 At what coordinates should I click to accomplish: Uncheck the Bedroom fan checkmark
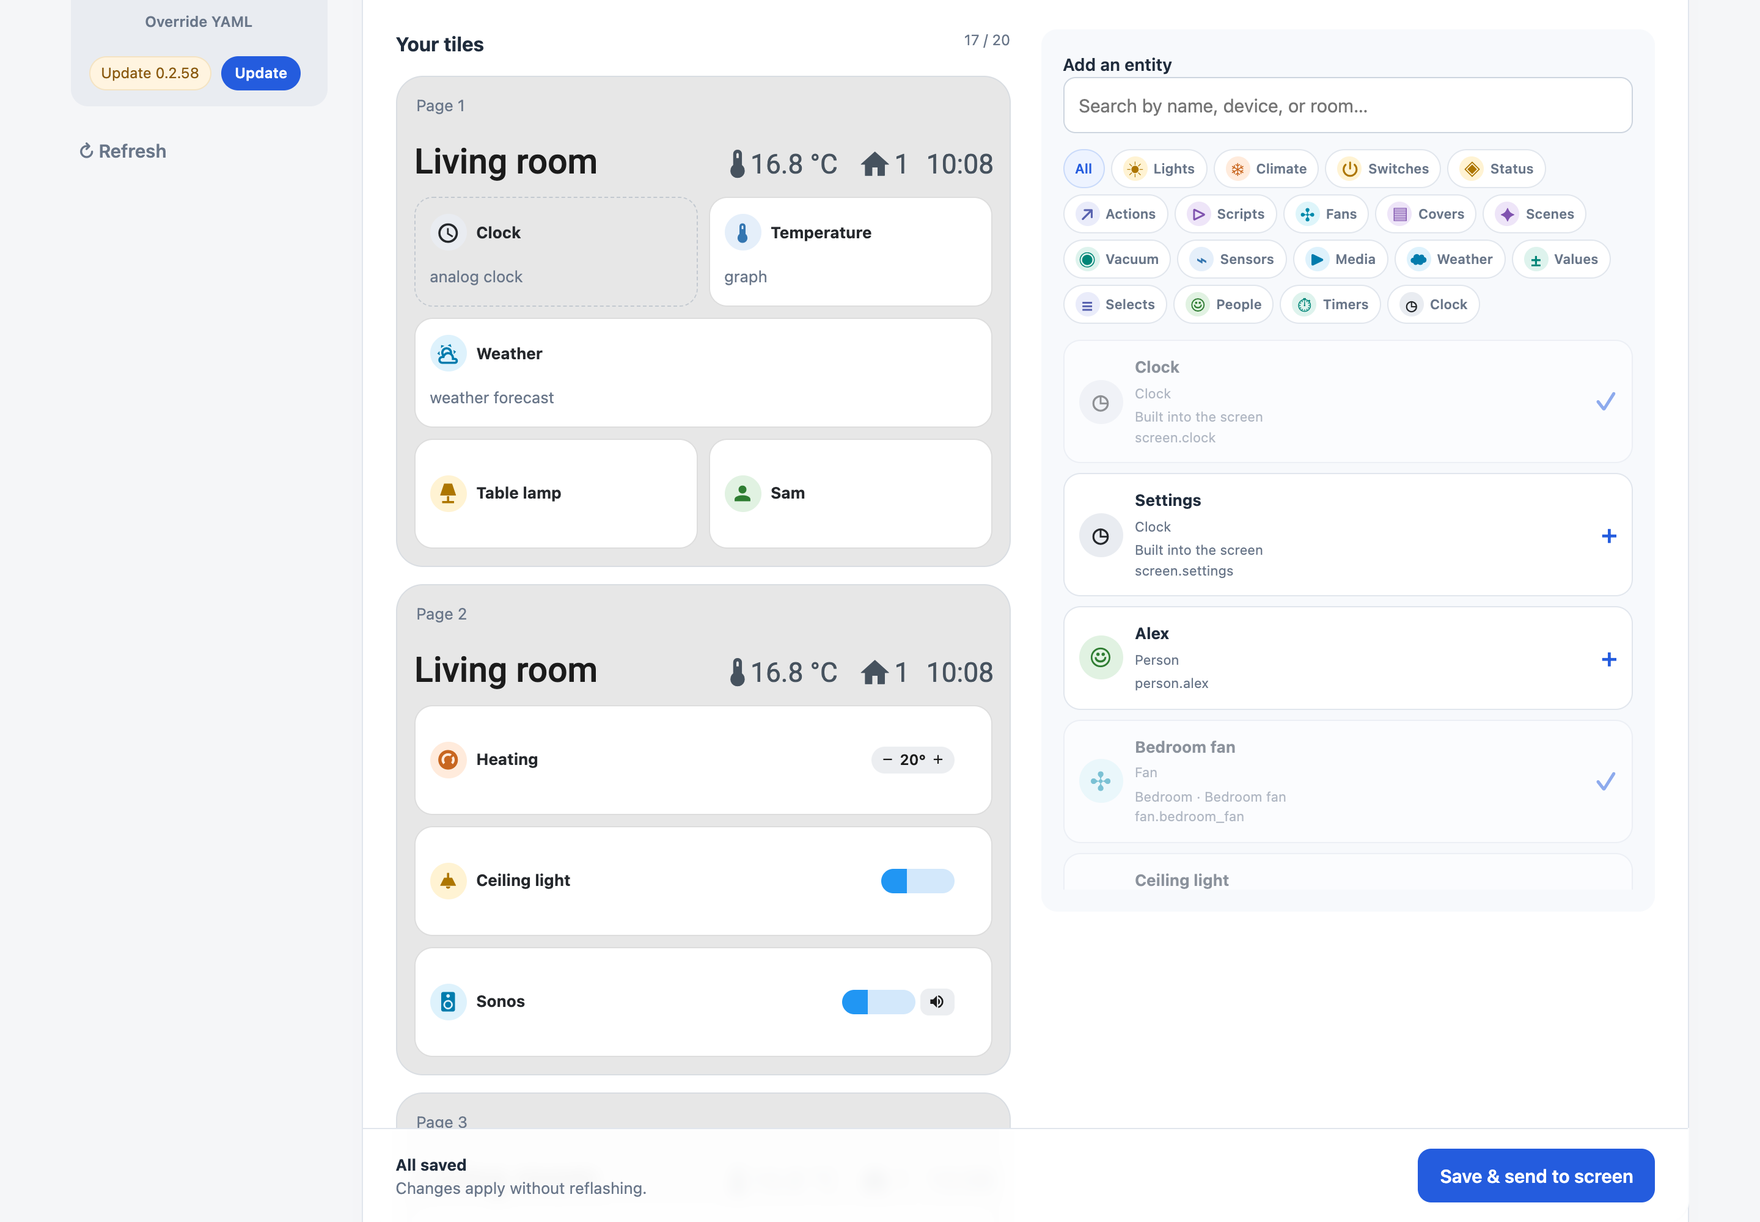pos(1605,782)
